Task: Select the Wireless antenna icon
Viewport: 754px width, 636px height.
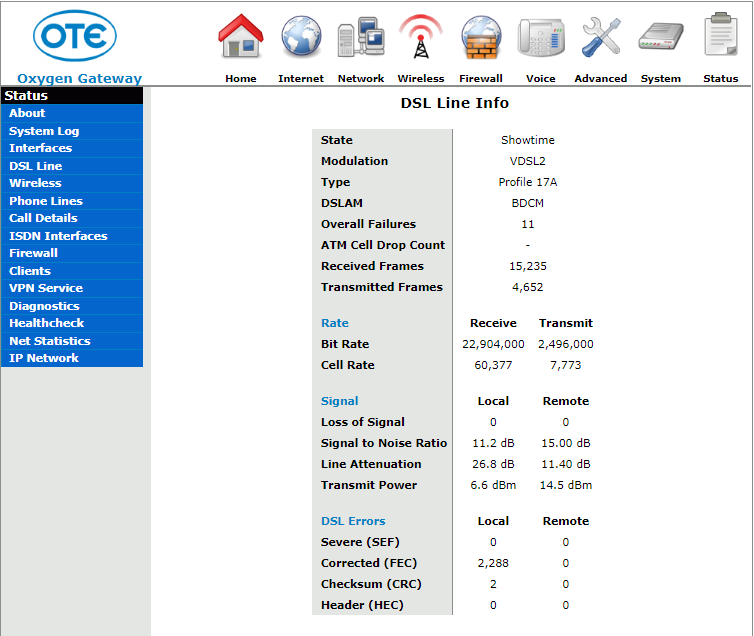Action: [x=421, y=37]
